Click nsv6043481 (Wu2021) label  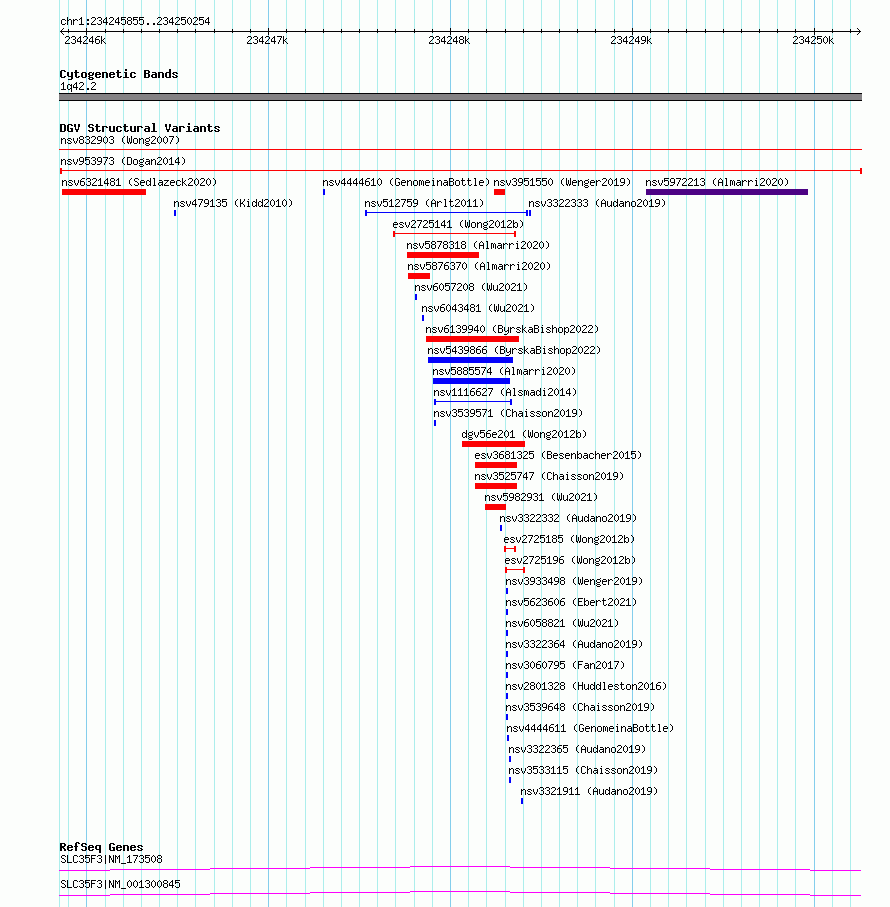click(478, 308)
